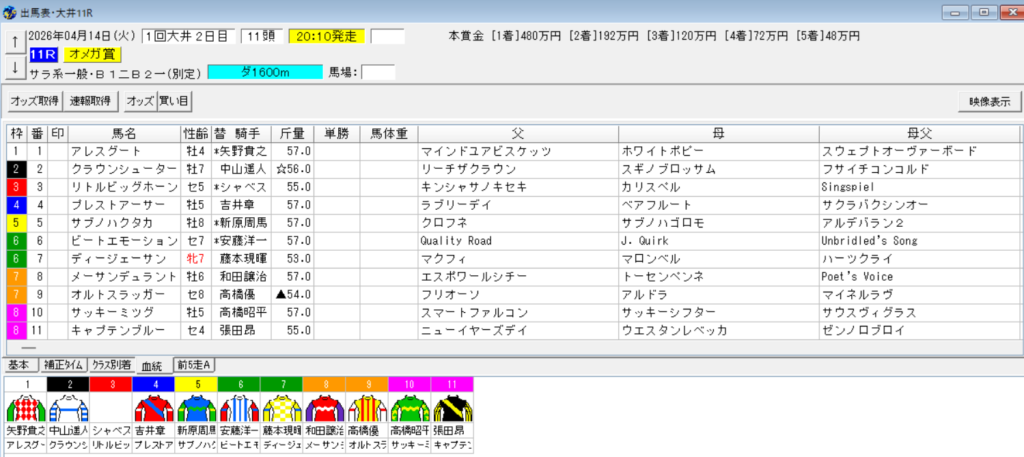The image size is (1024, 457).
Task: Click the 速報取得 button
Action: [x=91, y=101]
